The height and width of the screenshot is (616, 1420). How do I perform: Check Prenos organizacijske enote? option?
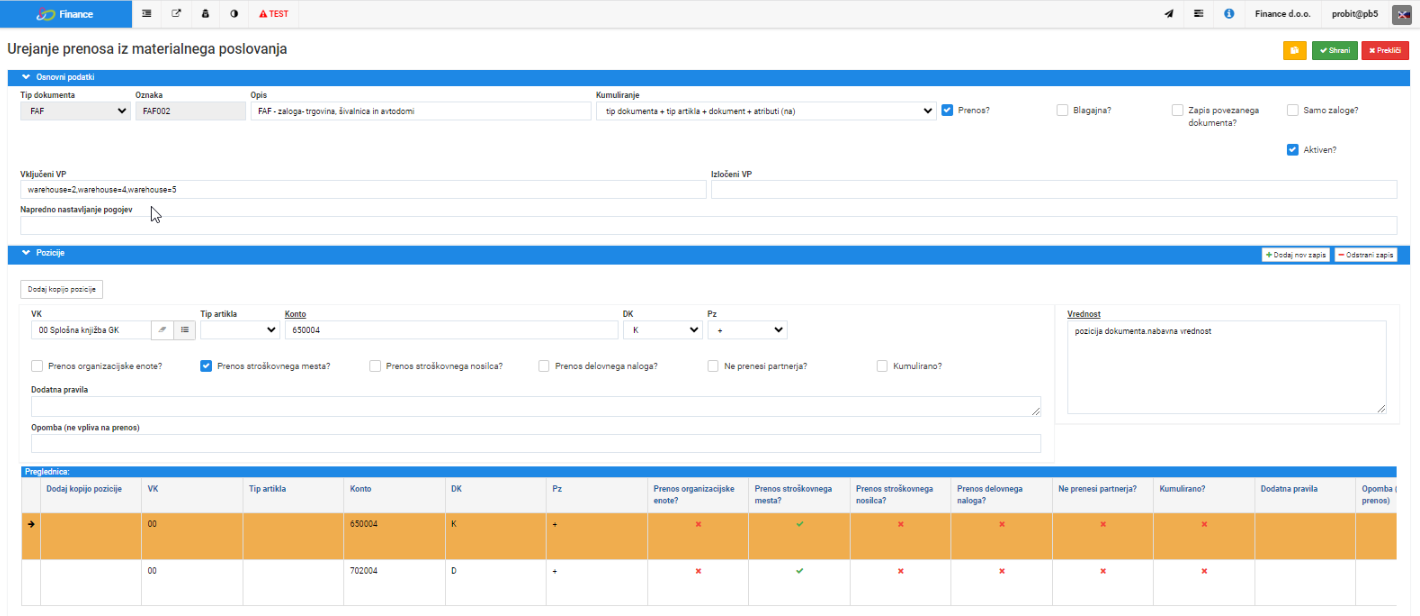pyautogui.click(x=37, y=366)
